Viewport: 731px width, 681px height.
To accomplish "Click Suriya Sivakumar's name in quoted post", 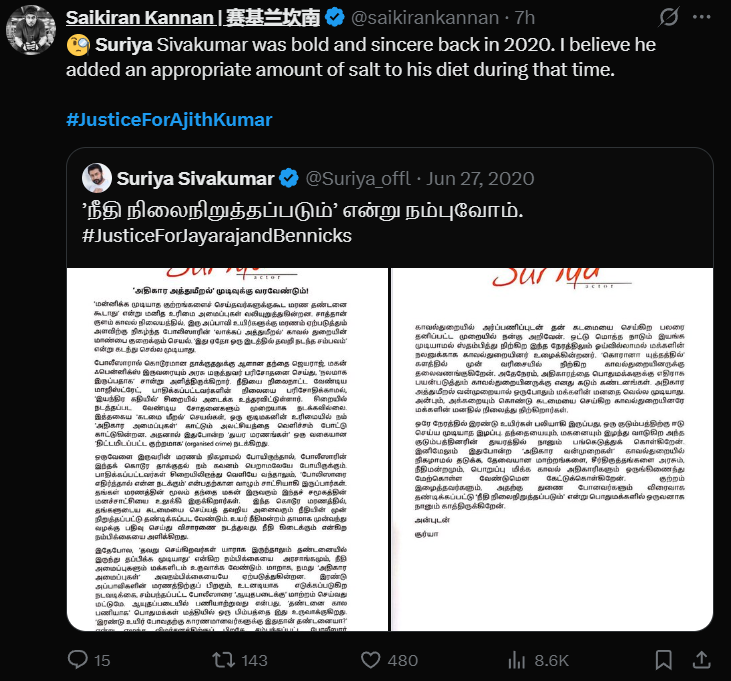I will pyautogui.click(x=195, y=179).
